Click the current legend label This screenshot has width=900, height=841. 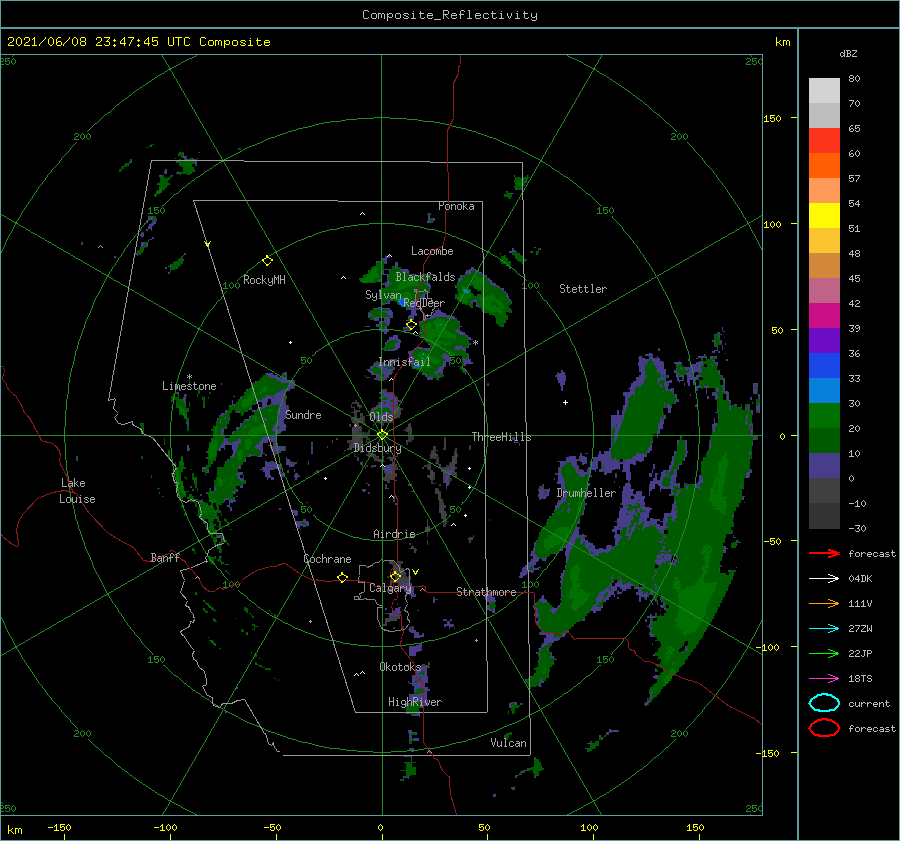tap(869, 704)
